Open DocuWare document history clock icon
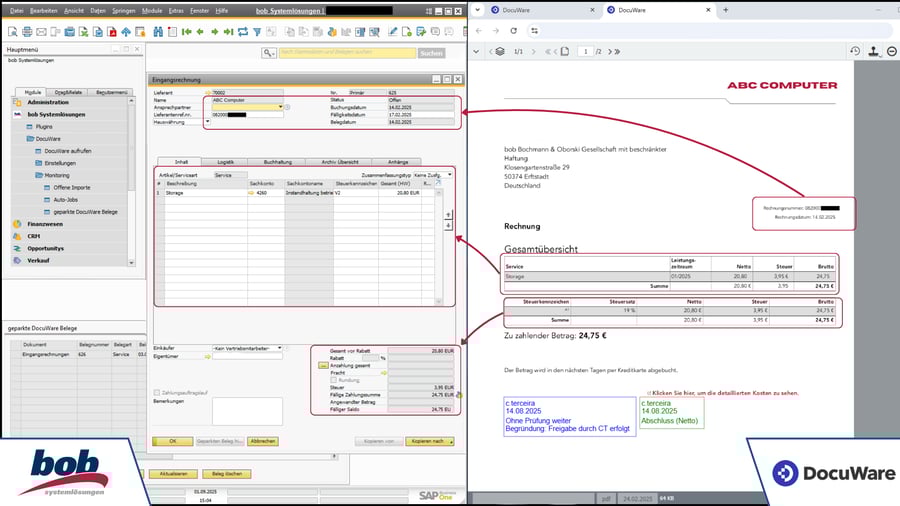 pyautogui.click(x=855, y=51)
